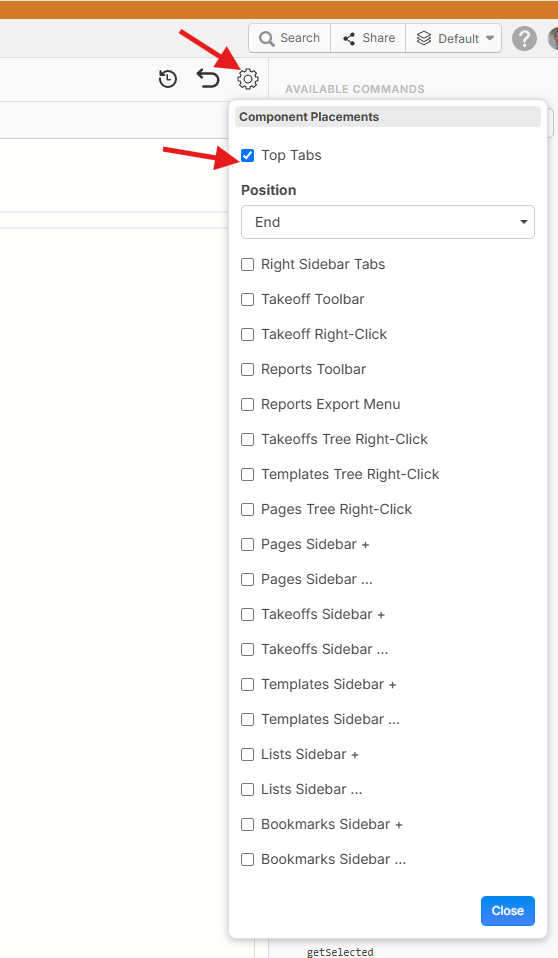
Task: Click the undo arrow icon
Action: click(x=208, y=78)
